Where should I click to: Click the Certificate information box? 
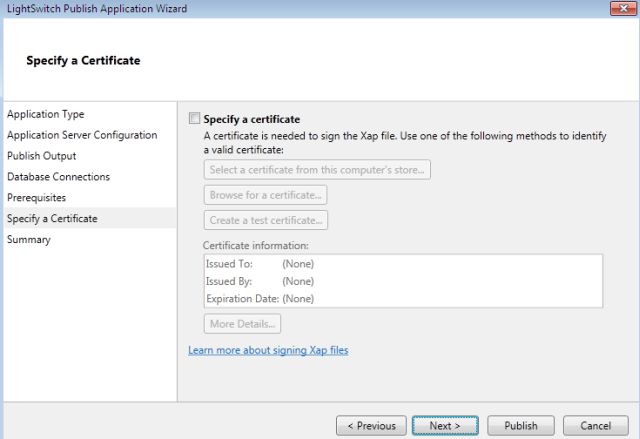(402, 280)
